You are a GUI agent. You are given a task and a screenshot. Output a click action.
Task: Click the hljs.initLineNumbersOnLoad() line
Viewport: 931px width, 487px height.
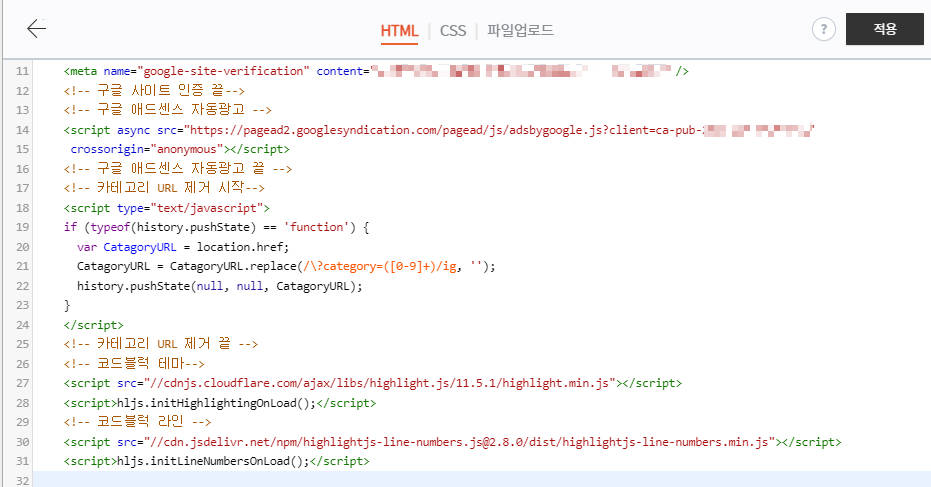[x=216, y=461]
